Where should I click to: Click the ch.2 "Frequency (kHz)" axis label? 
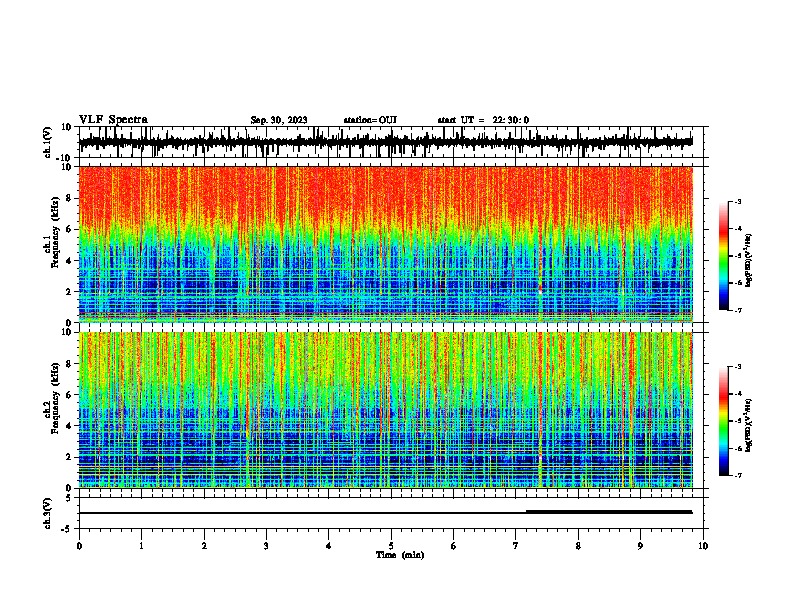coord(55,398)
